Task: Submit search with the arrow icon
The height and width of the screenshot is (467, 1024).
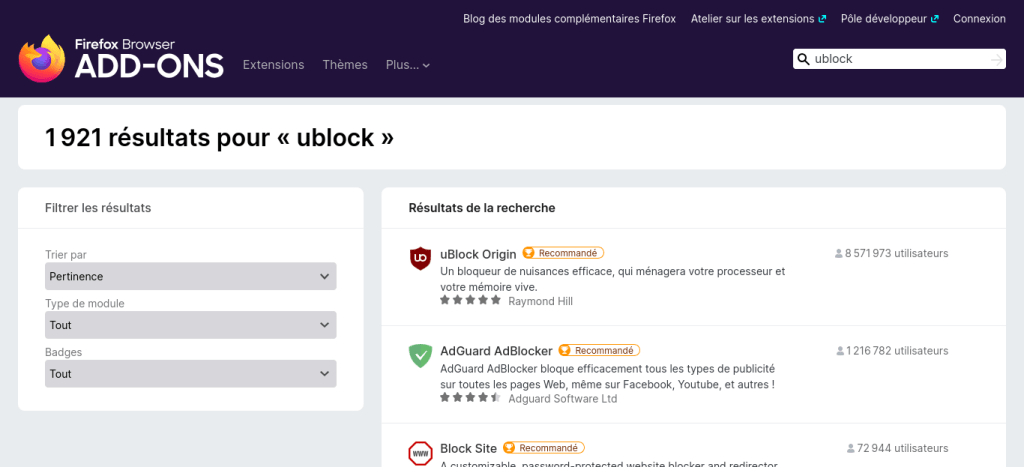Action: pyautogui.click(x=995, y=59)
